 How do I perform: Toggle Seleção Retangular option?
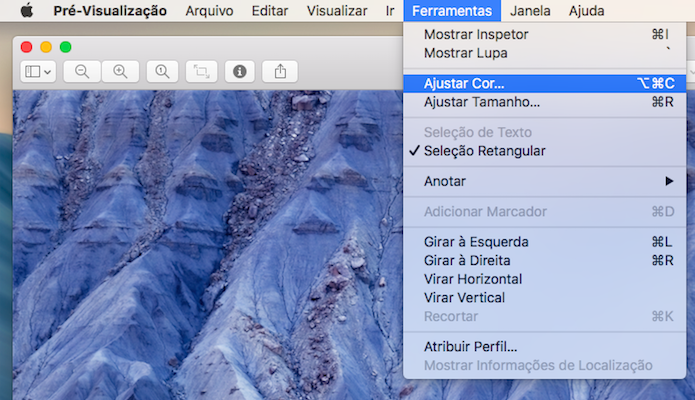pos(545,151)
